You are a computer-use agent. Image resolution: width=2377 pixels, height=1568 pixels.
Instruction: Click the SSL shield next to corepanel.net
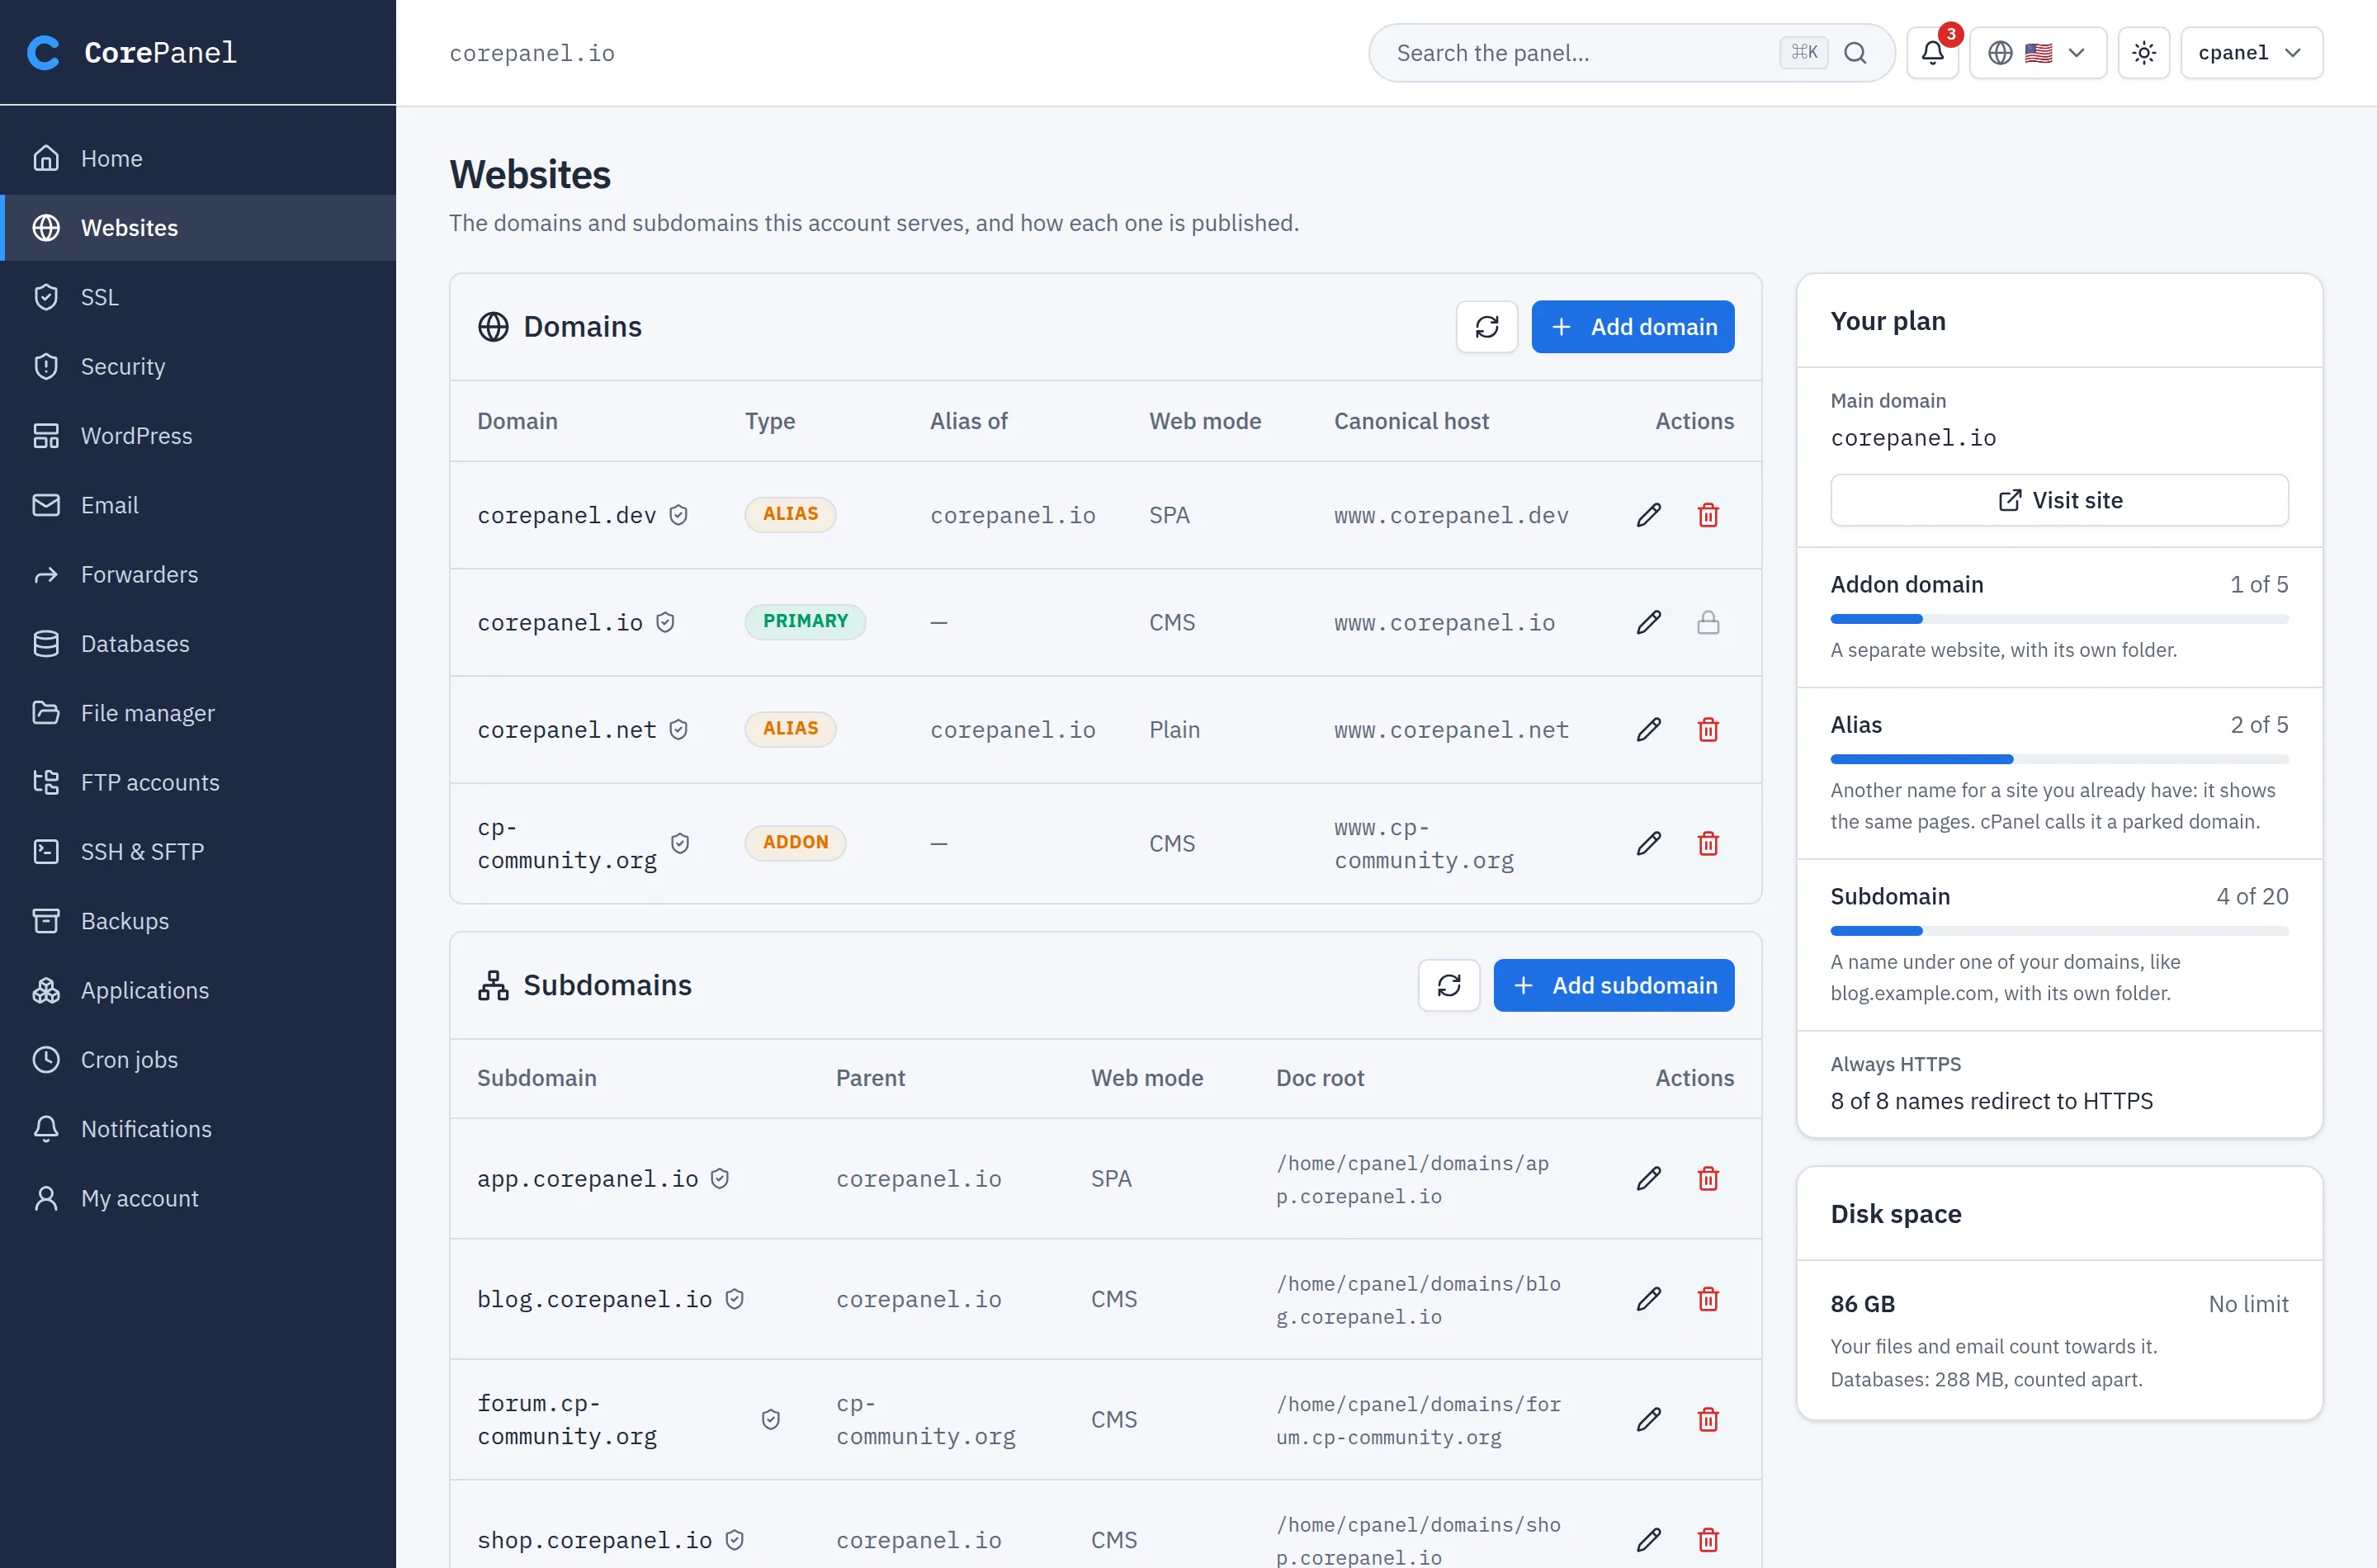tap(678, 729)
